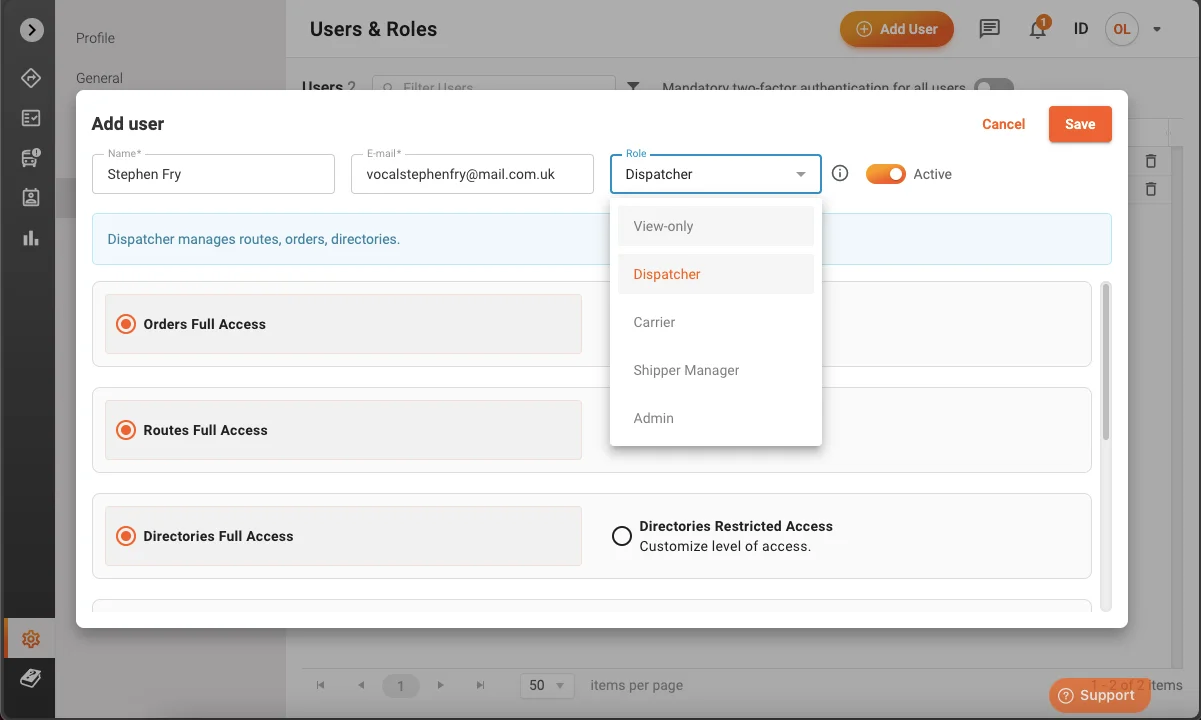This screenshot has height=720, width=1201.
Task: Choose Admin from the role list
Action: pos(654,418)
